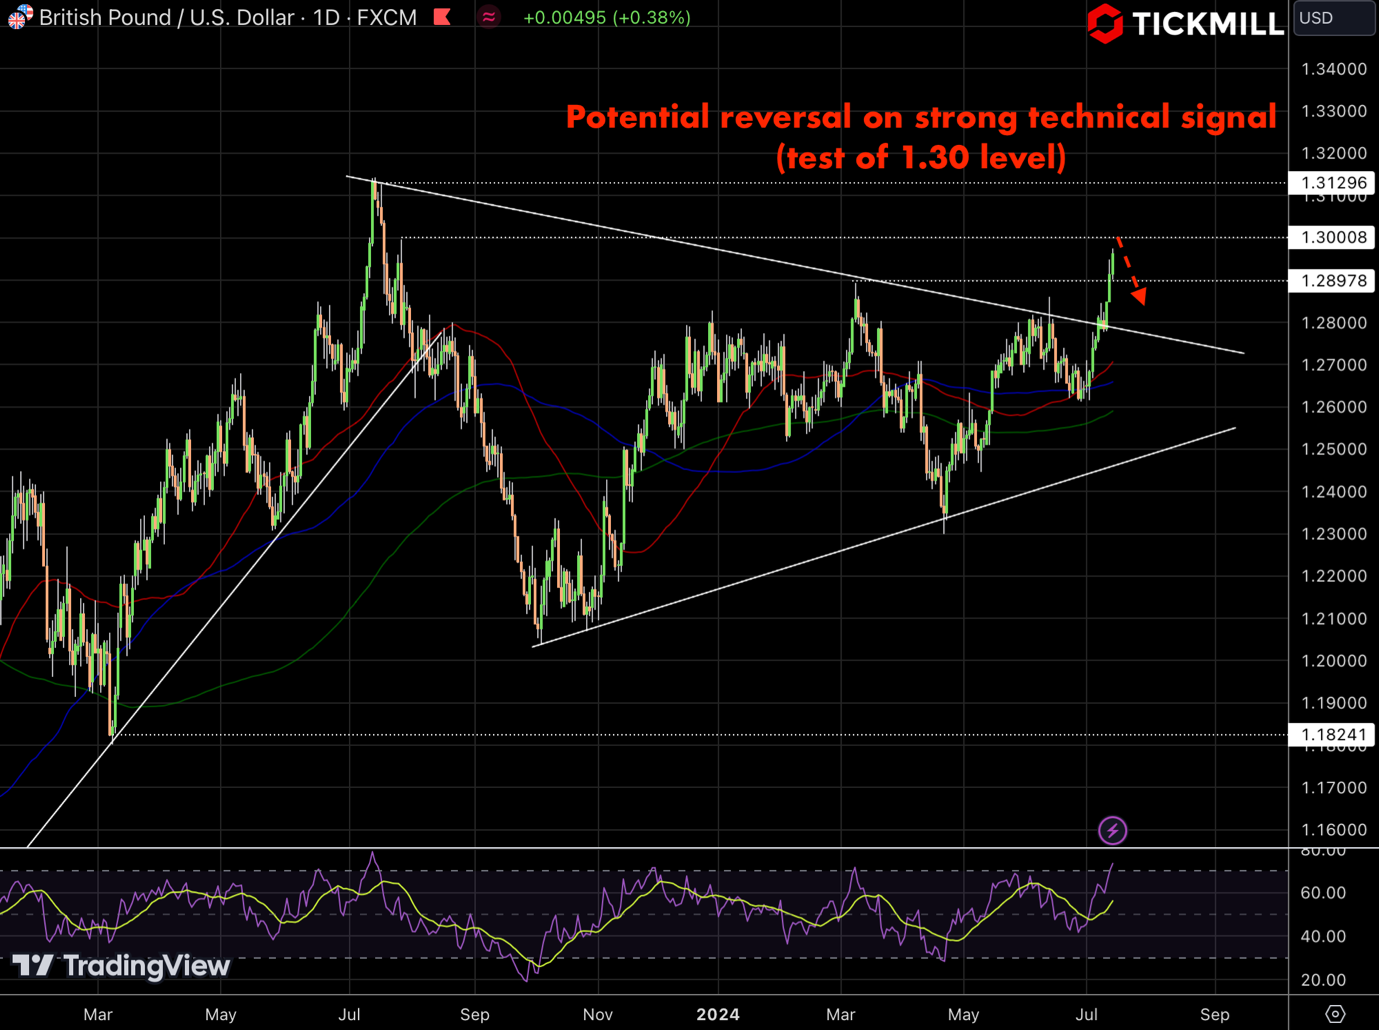
Task: Click the British pound US dollar flag icon
Action: point(19,17)
